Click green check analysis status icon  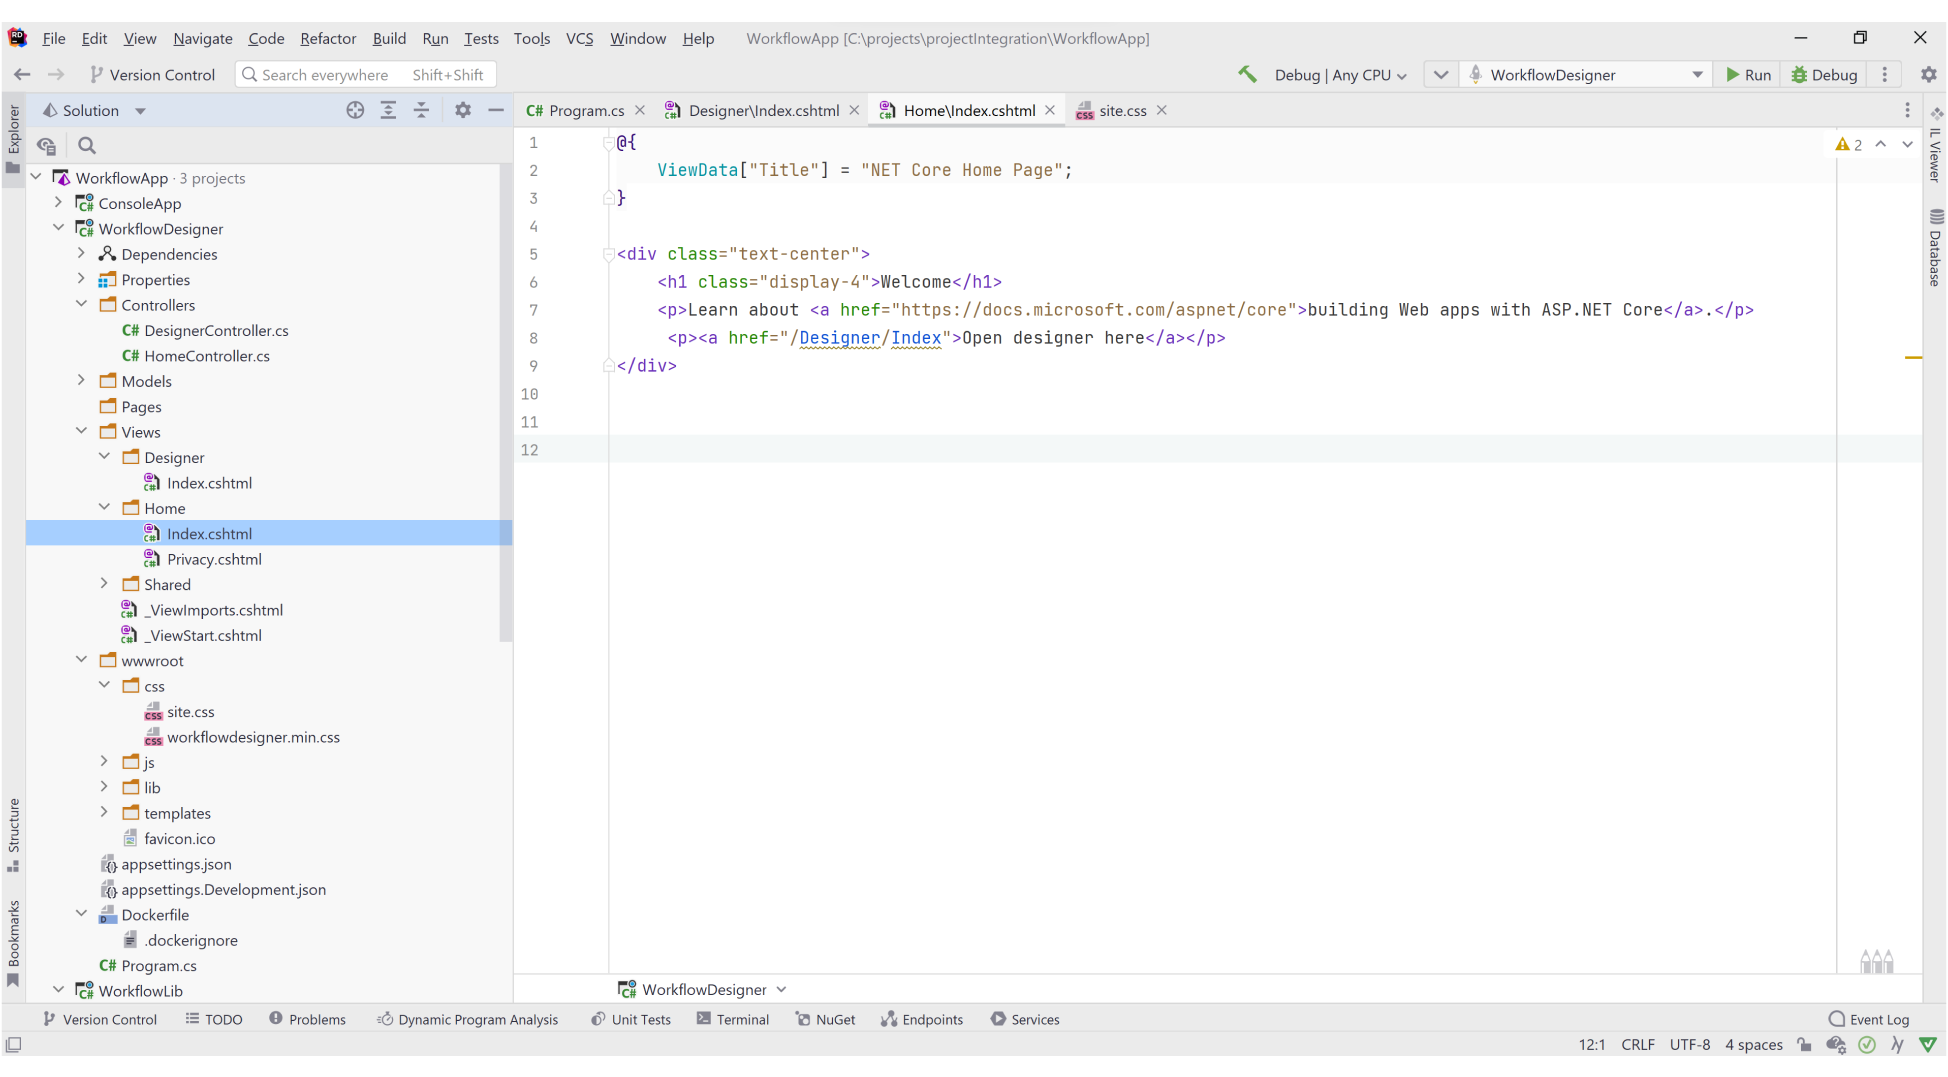click(x=1867, y=1045)
